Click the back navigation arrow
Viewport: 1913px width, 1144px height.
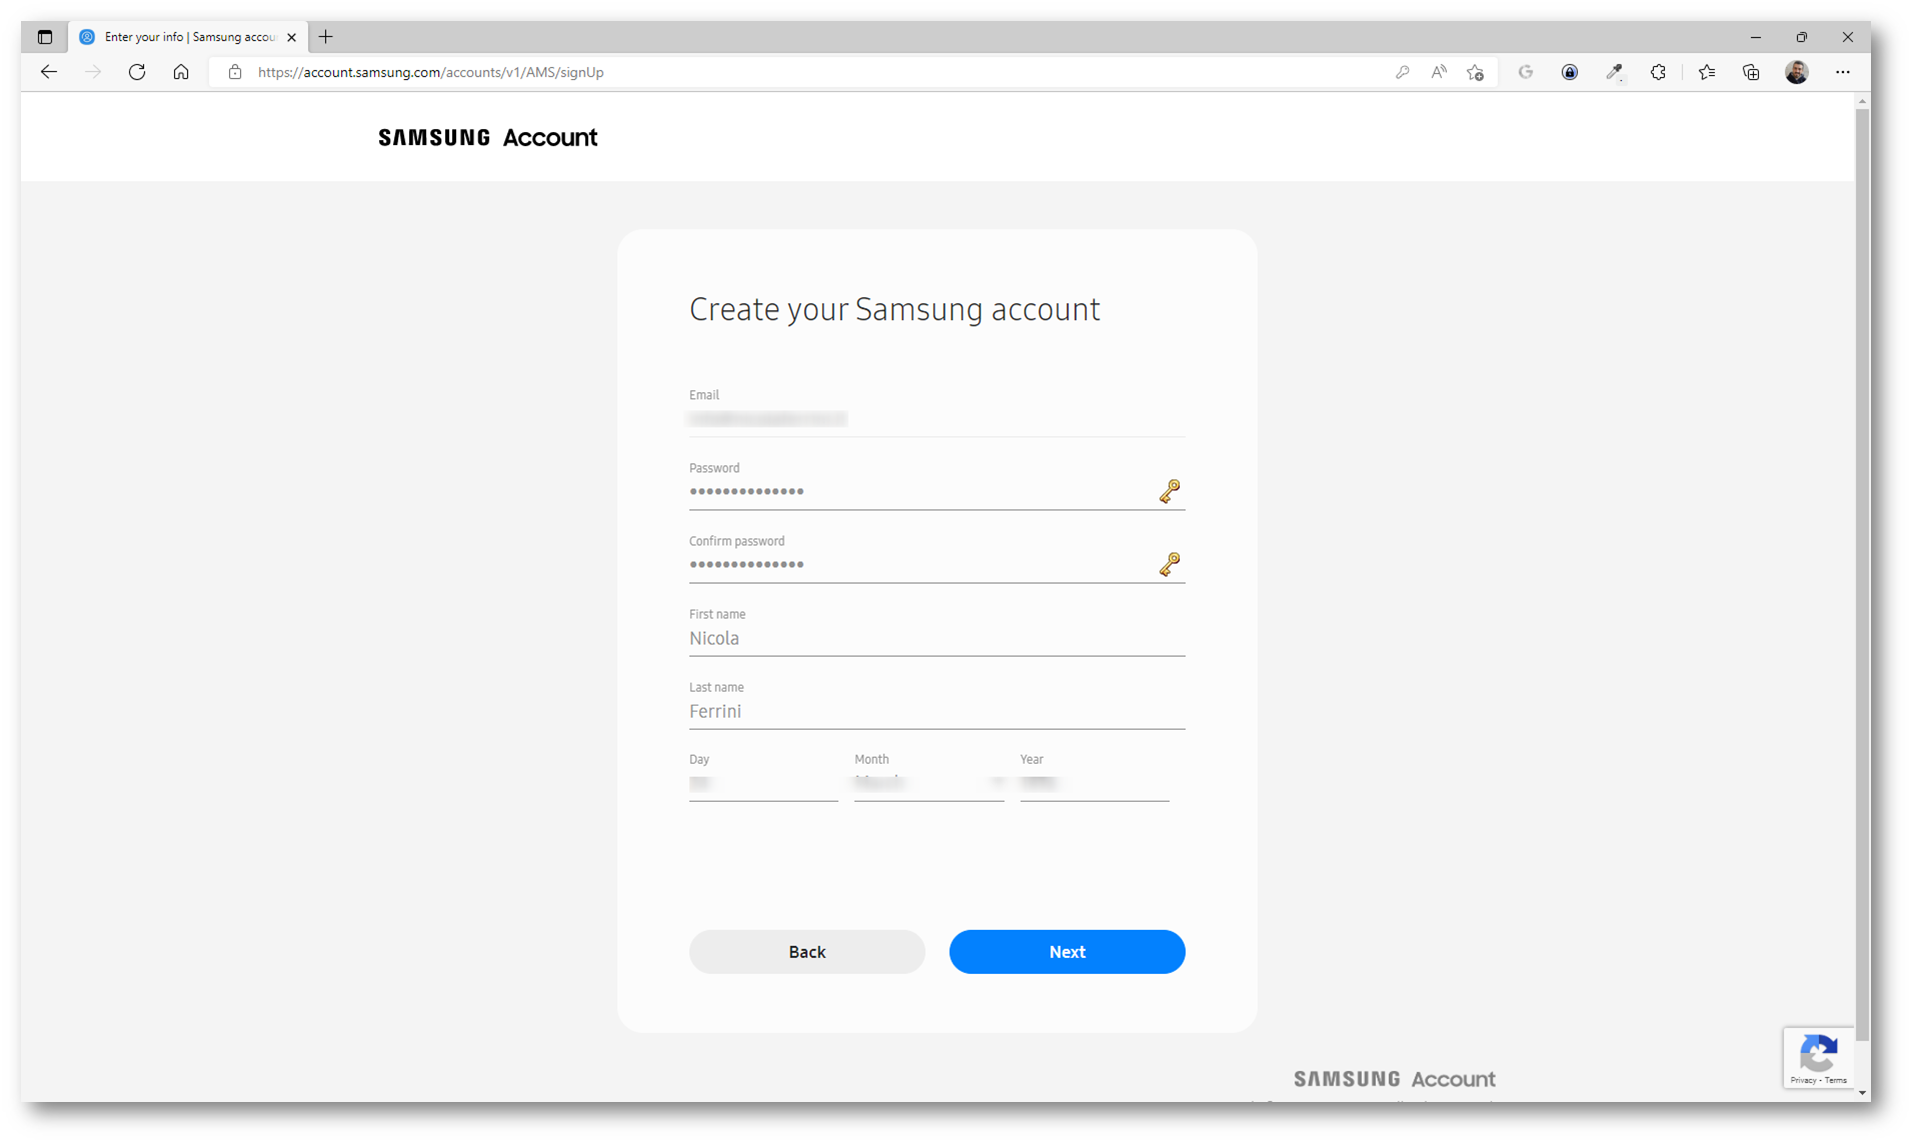(x=49, y=72)
